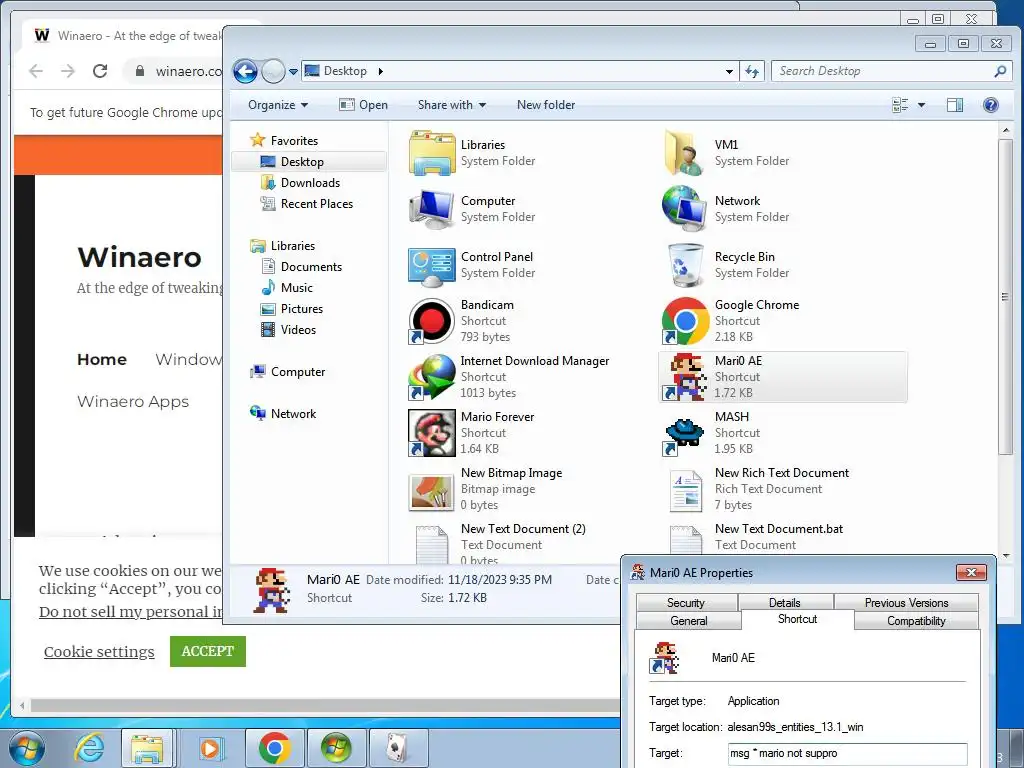Open Pictures library in navigation pane
Screen dimensions: 1024x768
coord(302,308)
